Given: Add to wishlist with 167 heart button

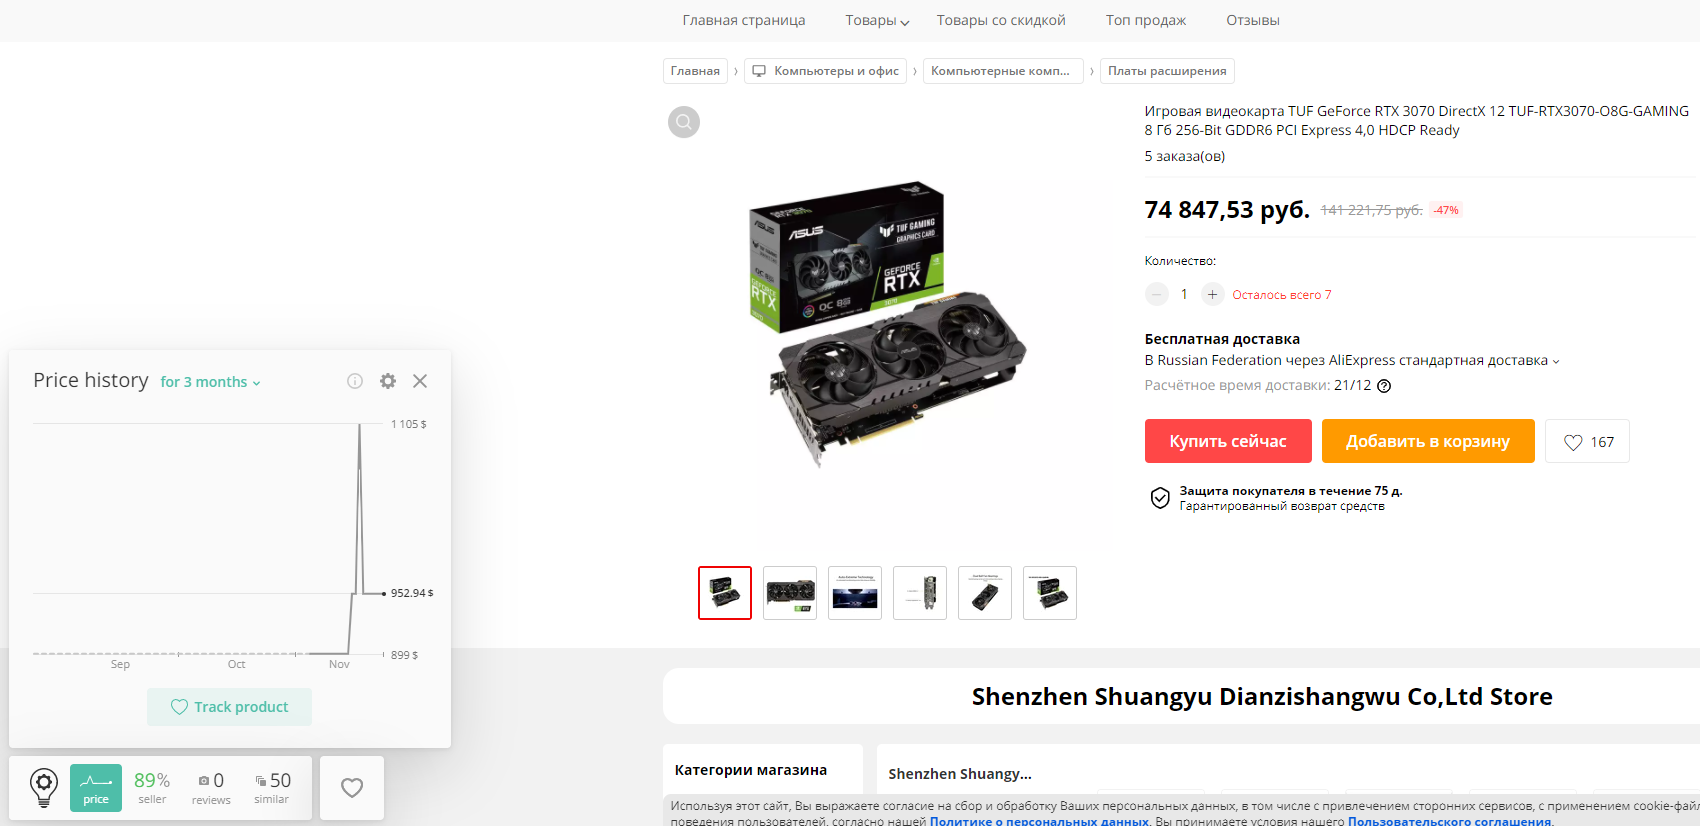Looking at the screenshot, I should click(x=1587, y=441).
